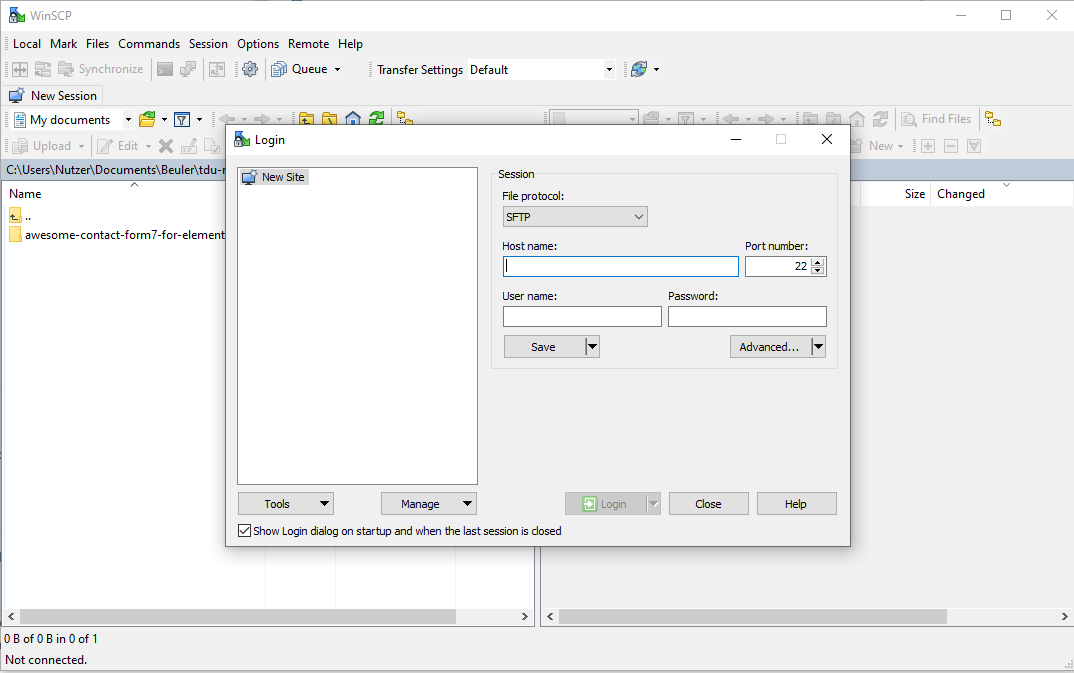The width and height of the screenshot is (1074, 673).
Task: Click the Delete X icon in local toolbar
Action: pos(166,146)
